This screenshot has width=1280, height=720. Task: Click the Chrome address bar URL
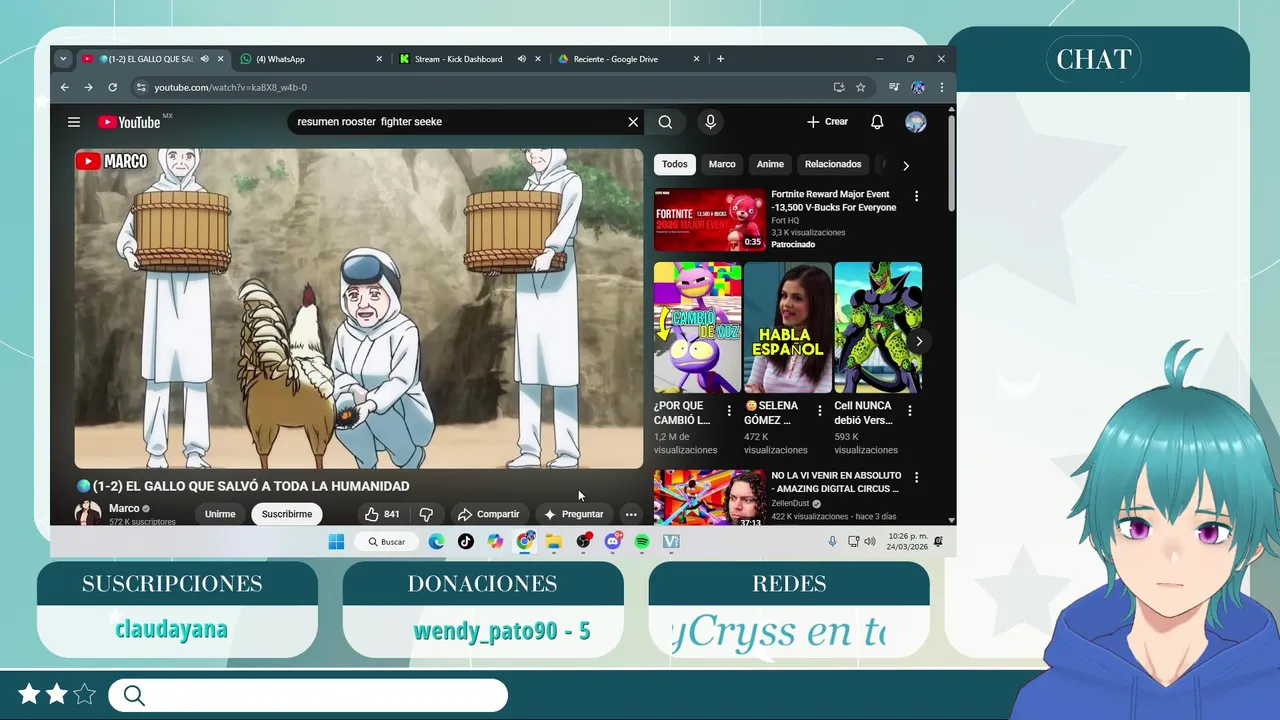[x=230, y=87]
